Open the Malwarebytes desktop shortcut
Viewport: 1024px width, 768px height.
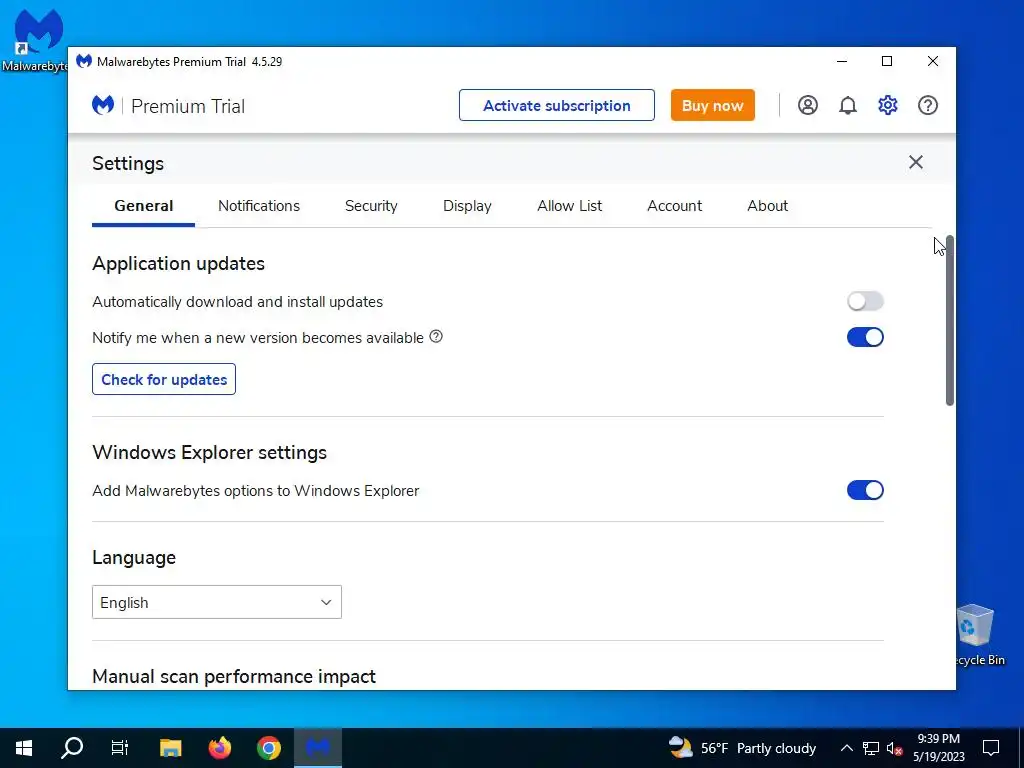point(36,39)
